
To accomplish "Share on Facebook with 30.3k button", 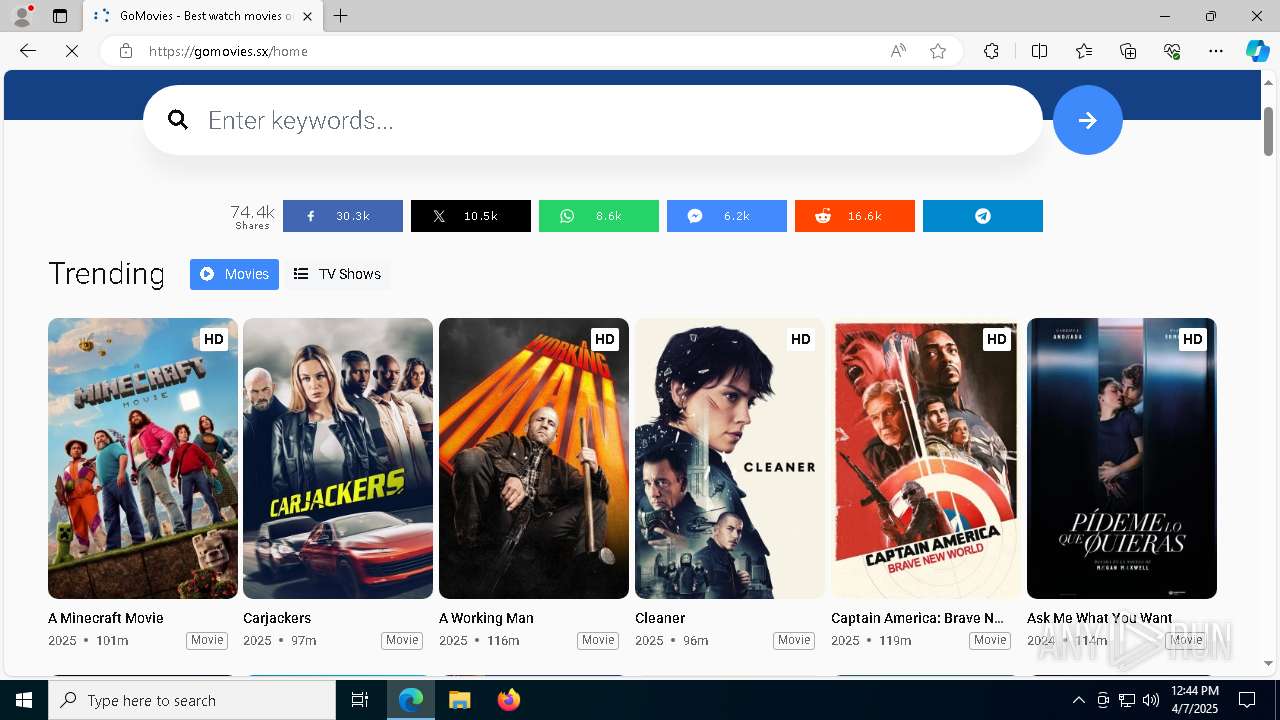I will [x=342, y=216].
